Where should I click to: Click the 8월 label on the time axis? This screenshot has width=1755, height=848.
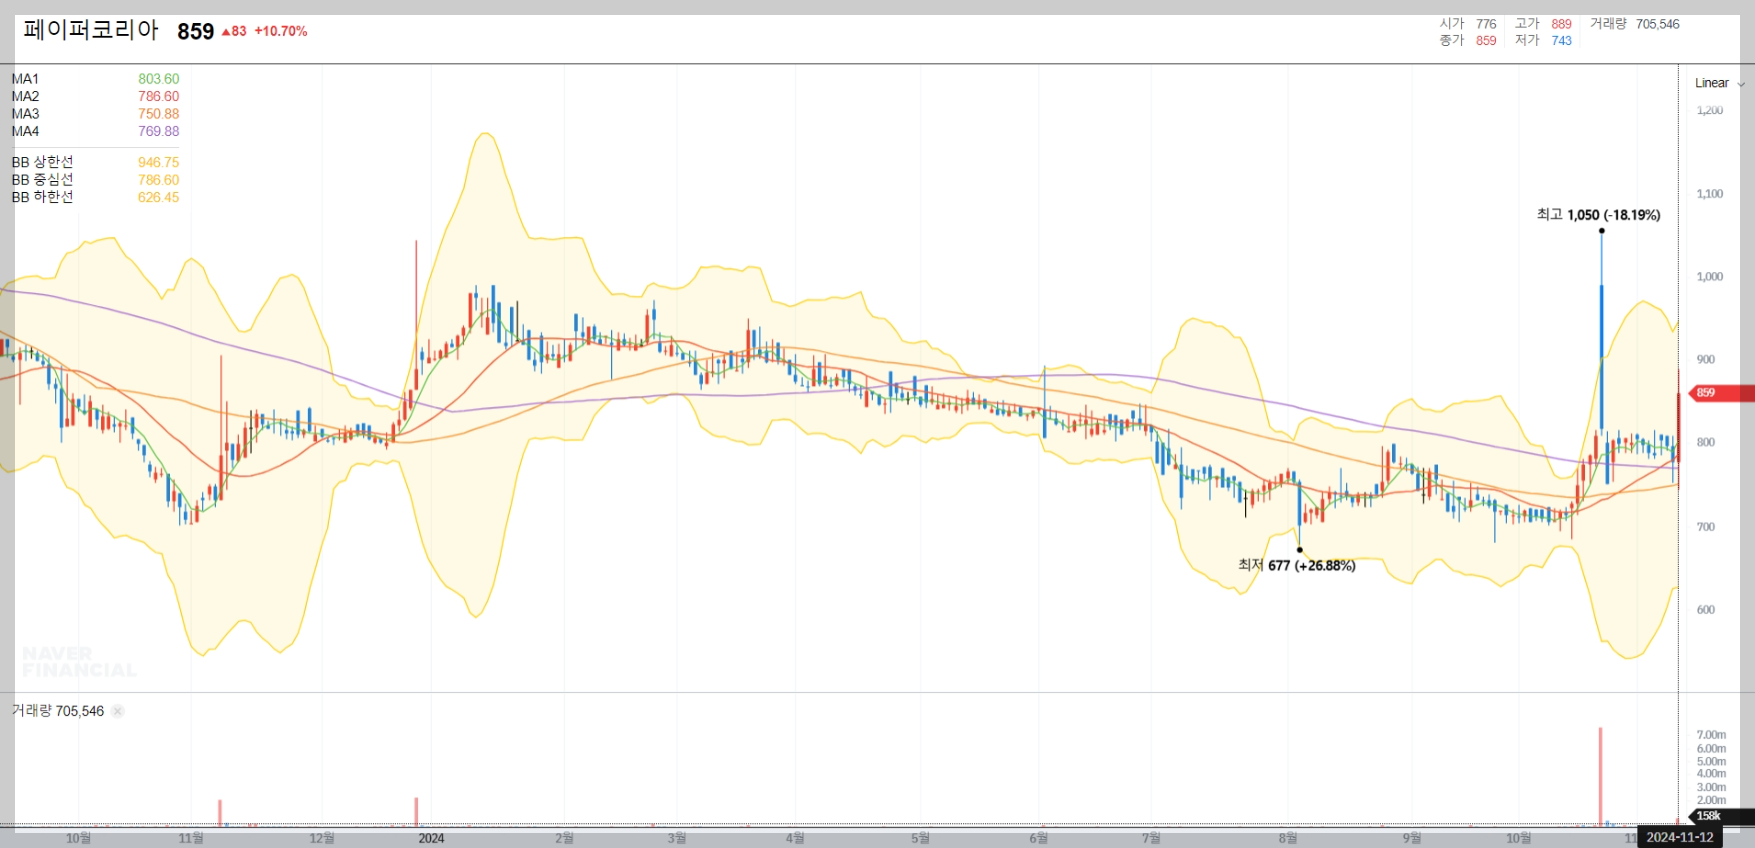pos(1287,838)
